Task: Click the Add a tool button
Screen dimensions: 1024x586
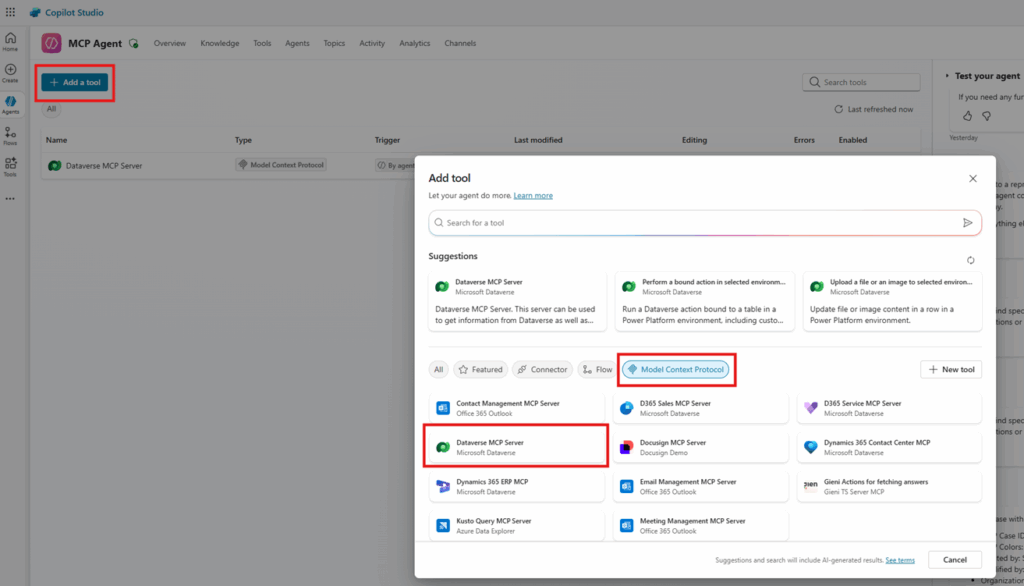Action: [75, 82]
